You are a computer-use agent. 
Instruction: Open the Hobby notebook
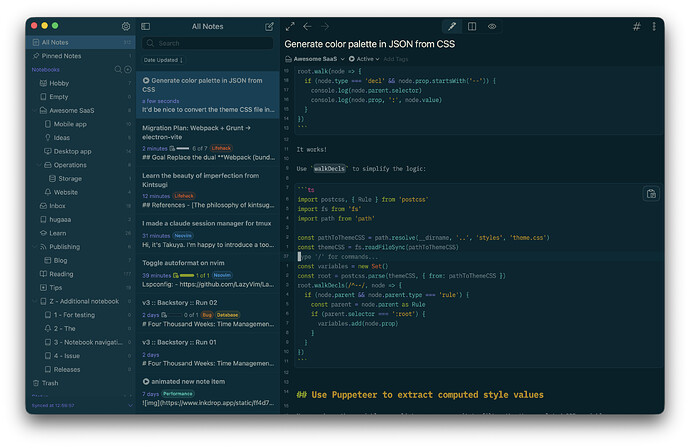[81, 83]
